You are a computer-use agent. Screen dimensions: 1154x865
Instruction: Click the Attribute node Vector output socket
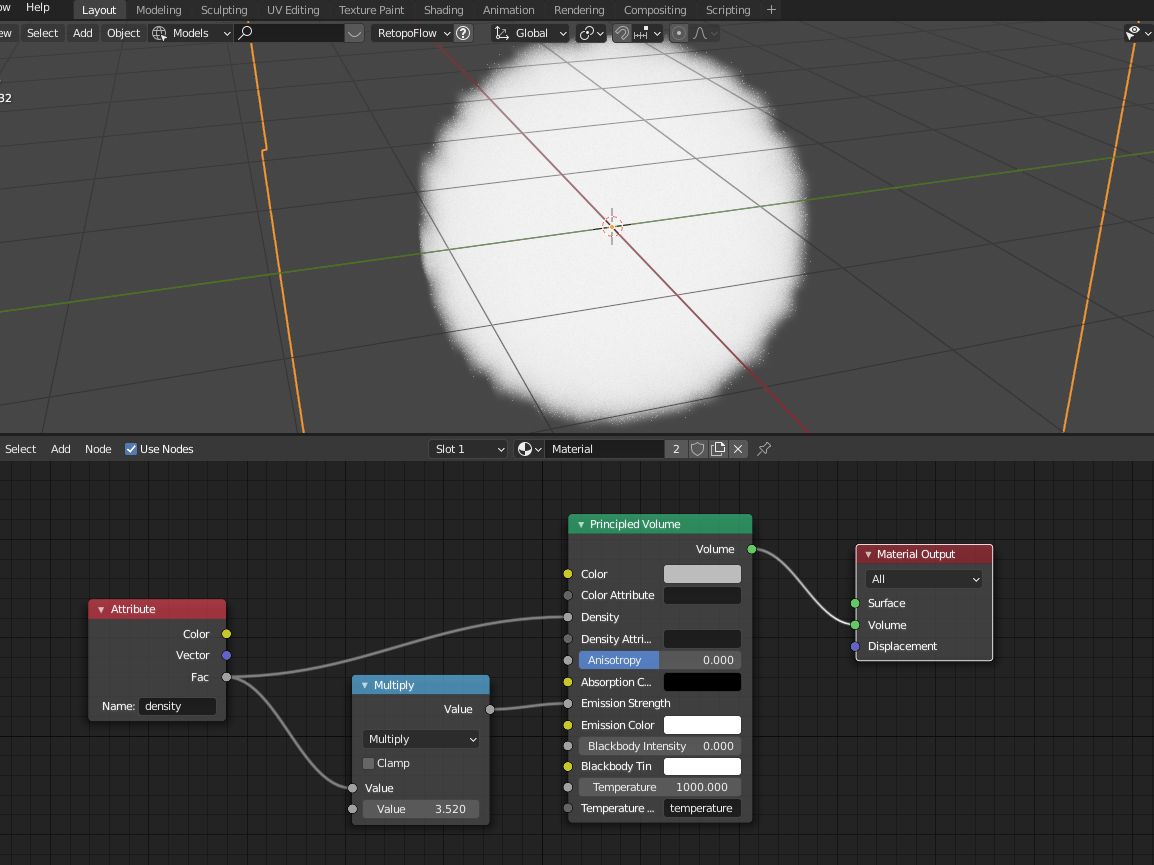(227, 655)
